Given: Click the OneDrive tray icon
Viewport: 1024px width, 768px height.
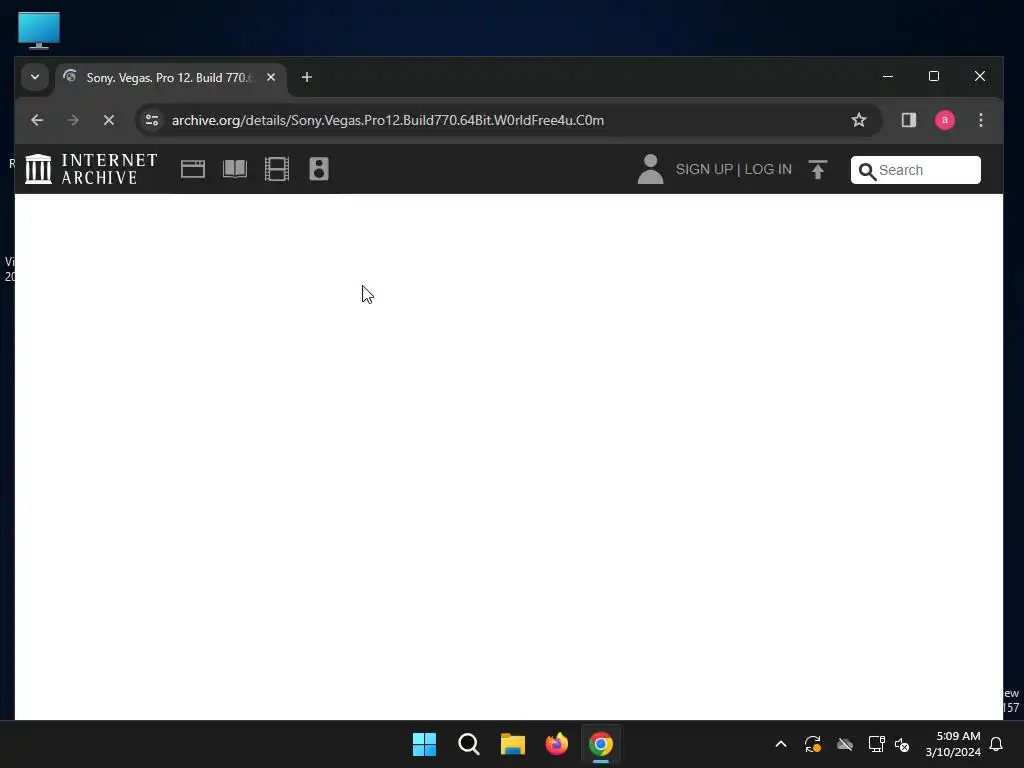Looking at the screenshot, I should [844, 744].
